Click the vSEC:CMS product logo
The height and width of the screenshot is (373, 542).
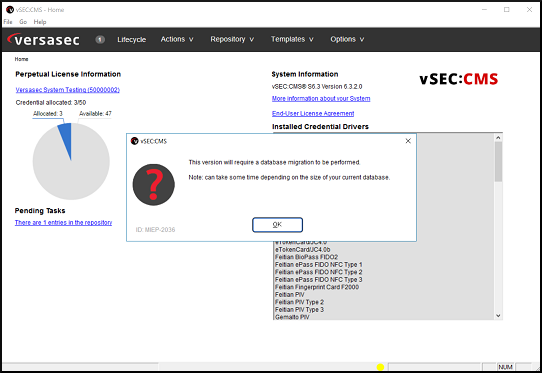pyautogui.click(x=459, y=79)
